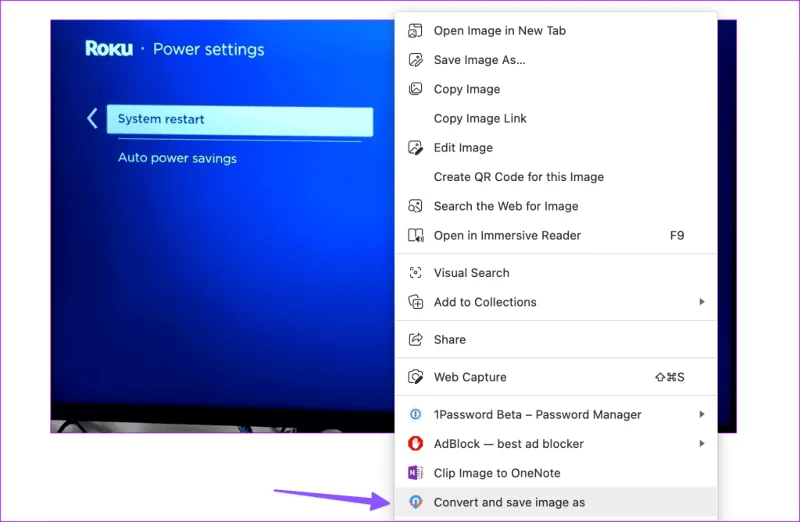
Task: Expand 1Password Beta submenu arrow
Action: tap(702, 414)
